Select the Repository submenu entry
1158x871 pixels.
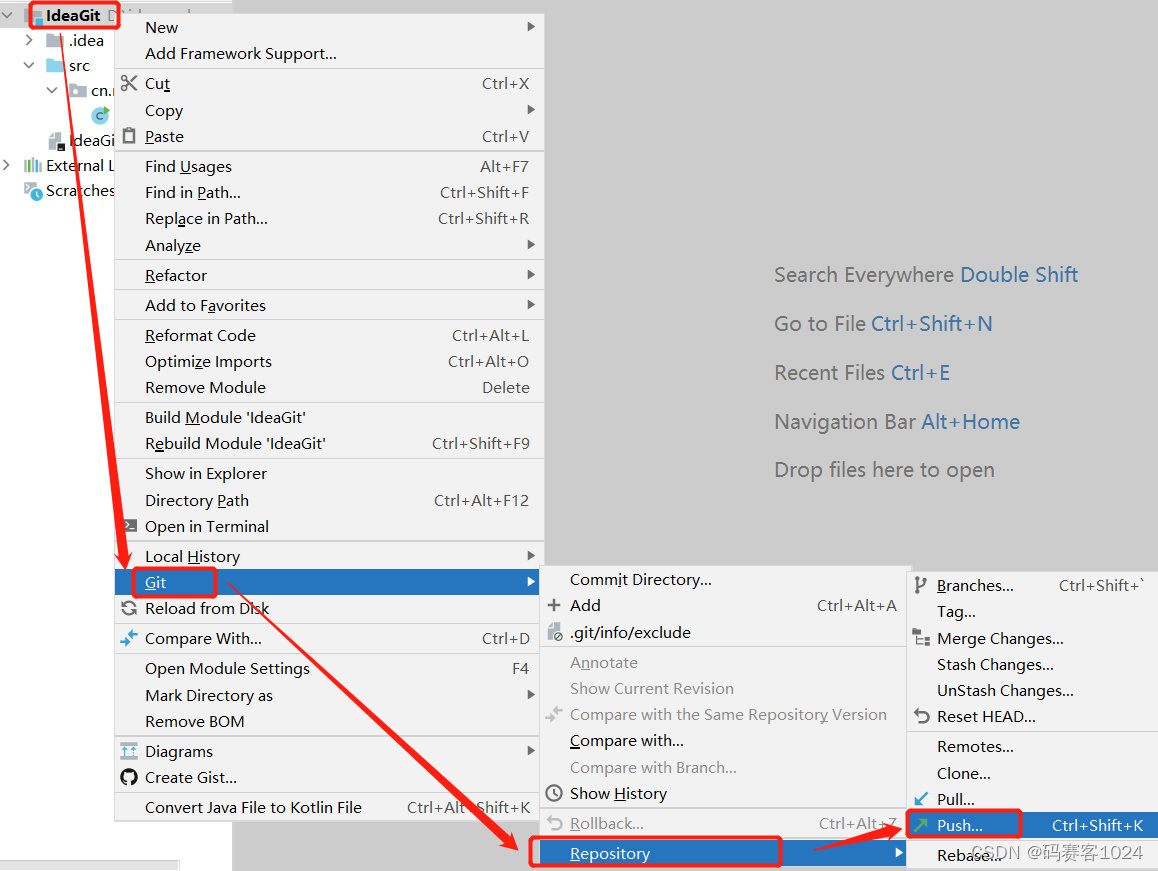point(724,853)
